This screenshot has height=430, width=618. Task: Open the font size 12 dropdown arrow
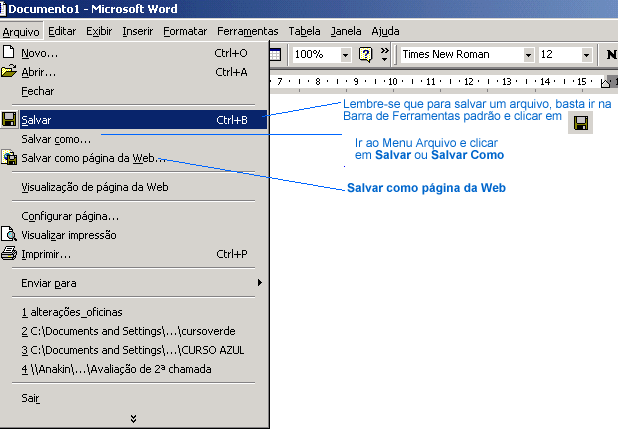coord(586,55)
